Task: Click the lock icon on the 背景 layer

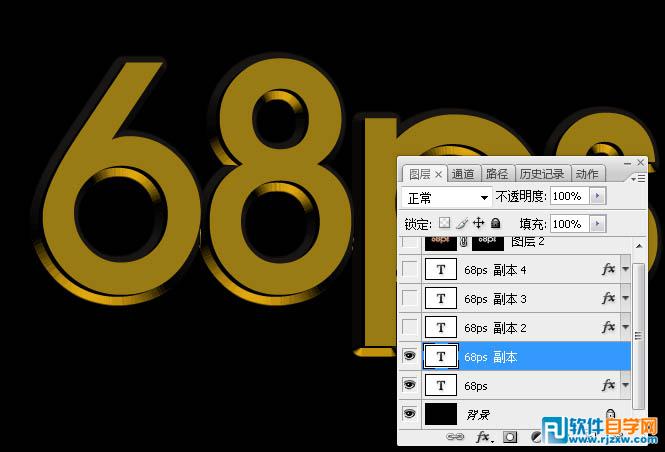Action: coord(610,413)
